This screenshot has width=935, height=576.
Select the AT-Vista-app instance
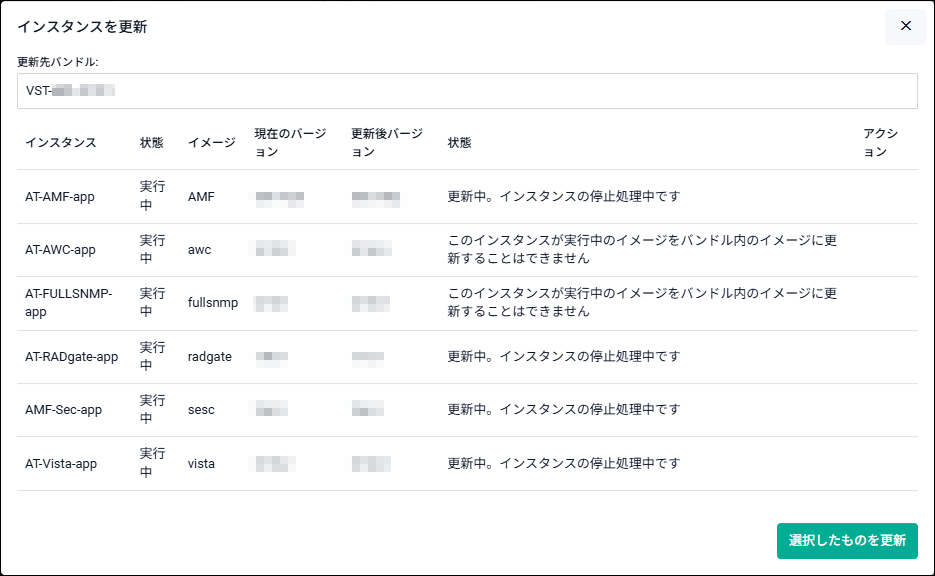(61, 463)
